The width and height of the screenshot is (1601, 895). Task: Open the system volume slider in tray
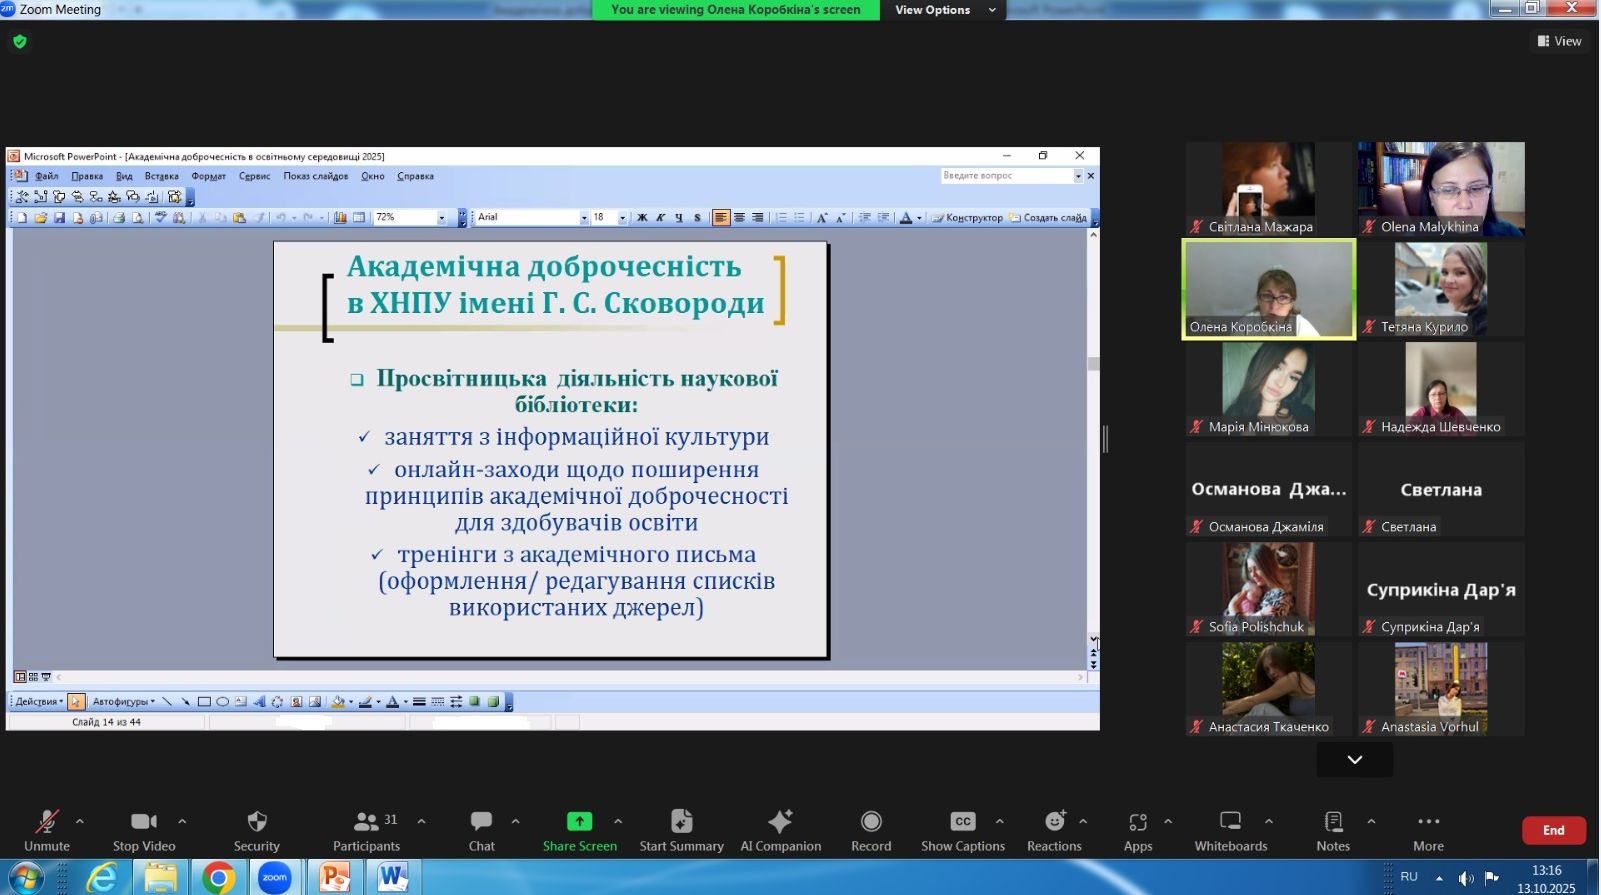[x=1465, y=878]
